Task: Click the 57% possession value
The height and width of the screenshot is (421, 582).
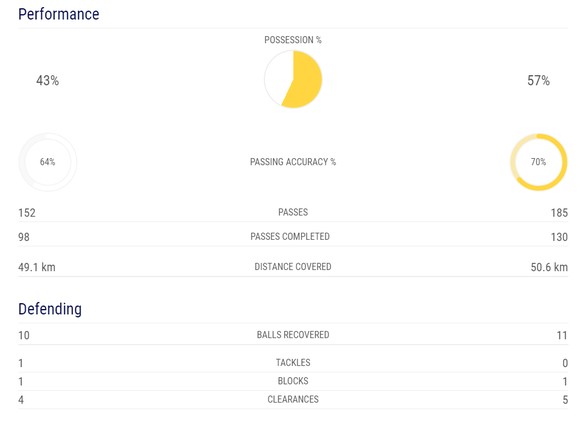Action: coord(539,81)
